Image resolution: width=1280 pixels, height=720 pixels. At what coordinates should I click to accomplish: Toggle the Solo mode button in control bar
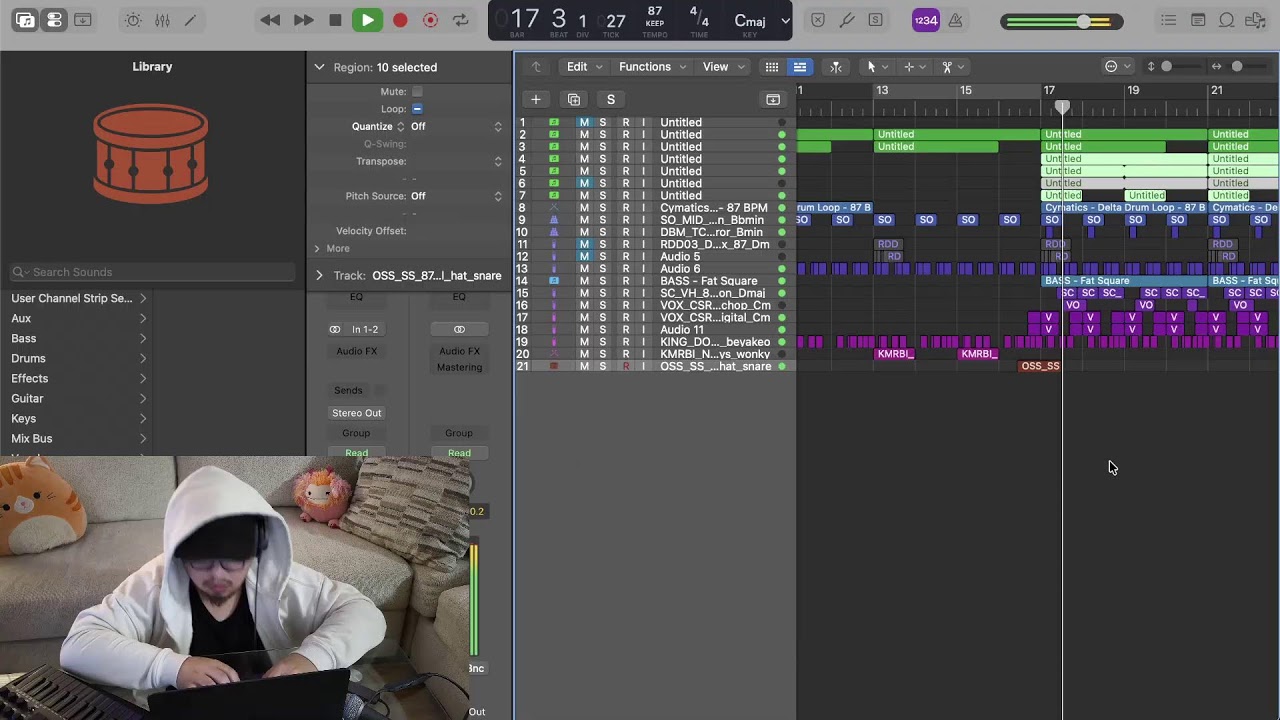click(x=876, y=20)
